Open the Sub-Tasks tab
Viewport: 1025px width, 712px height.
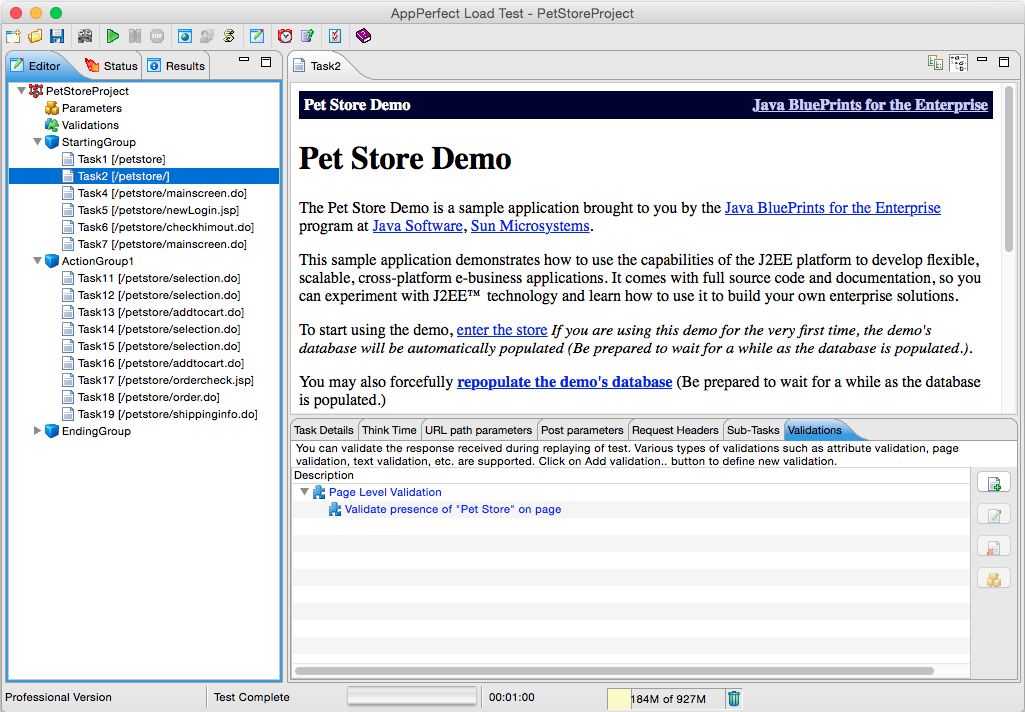click(753, 430)
